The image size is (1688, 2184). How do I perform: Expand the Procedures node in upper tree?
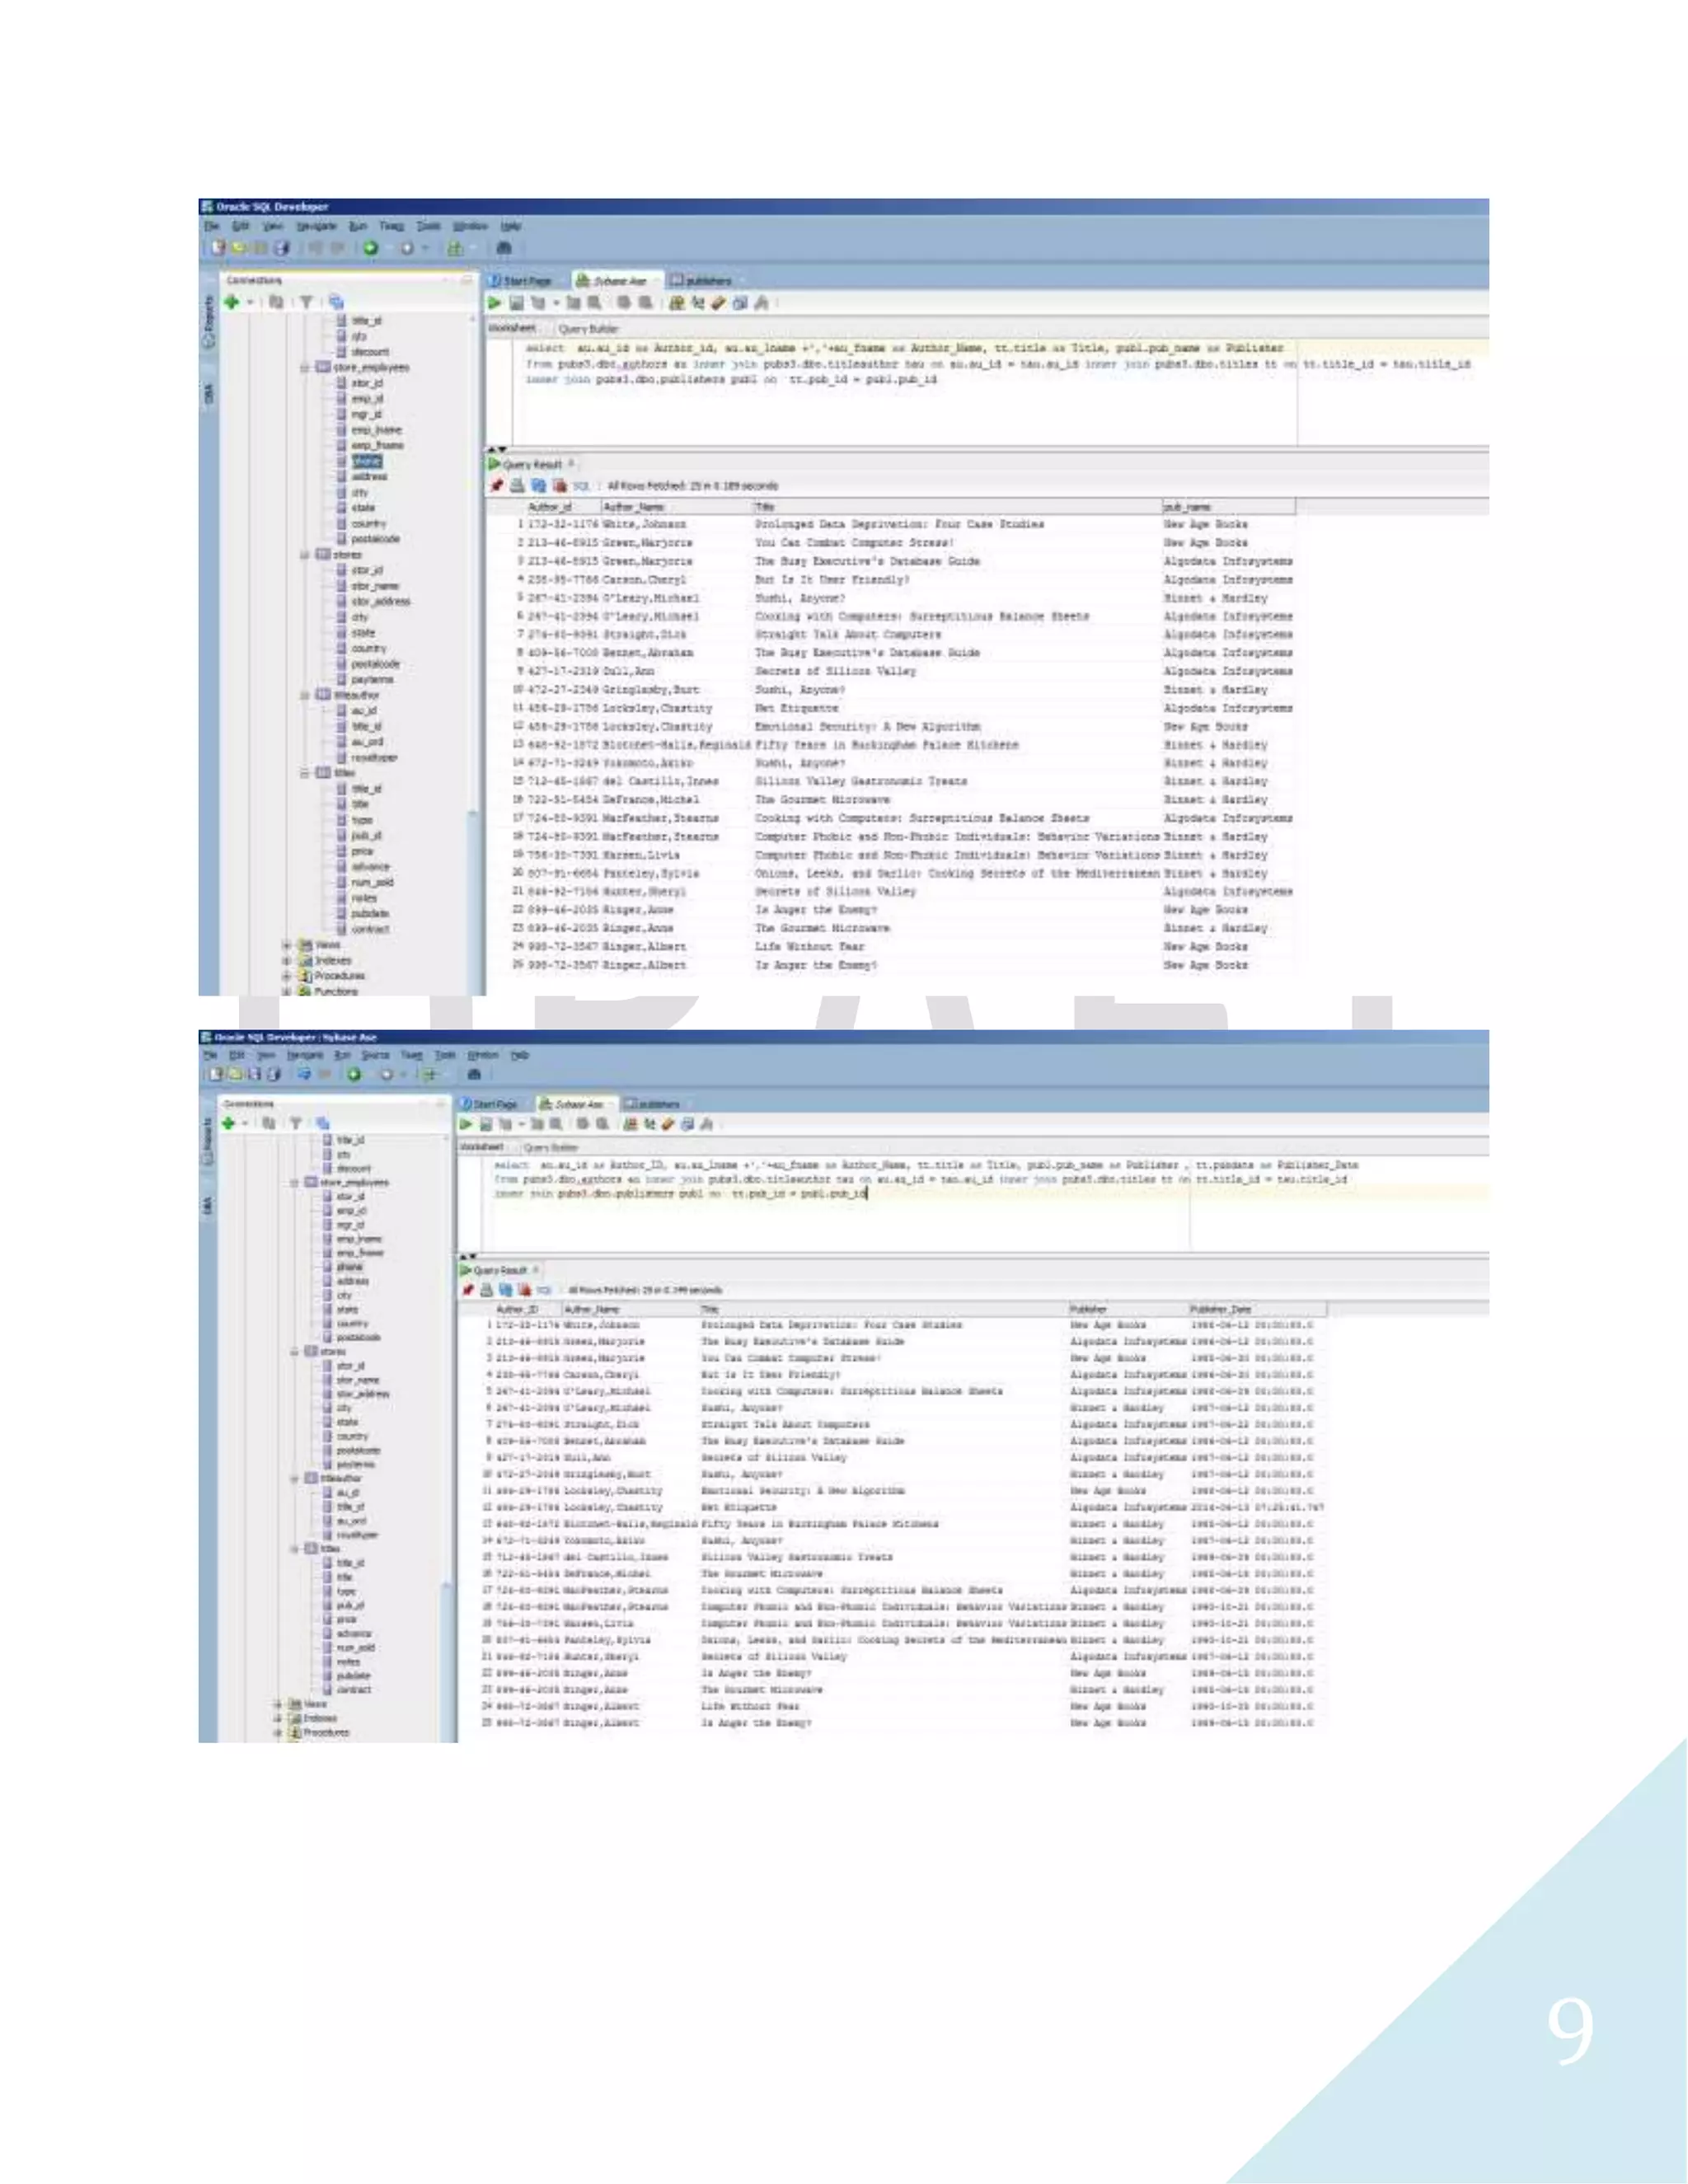click(287, 976)
